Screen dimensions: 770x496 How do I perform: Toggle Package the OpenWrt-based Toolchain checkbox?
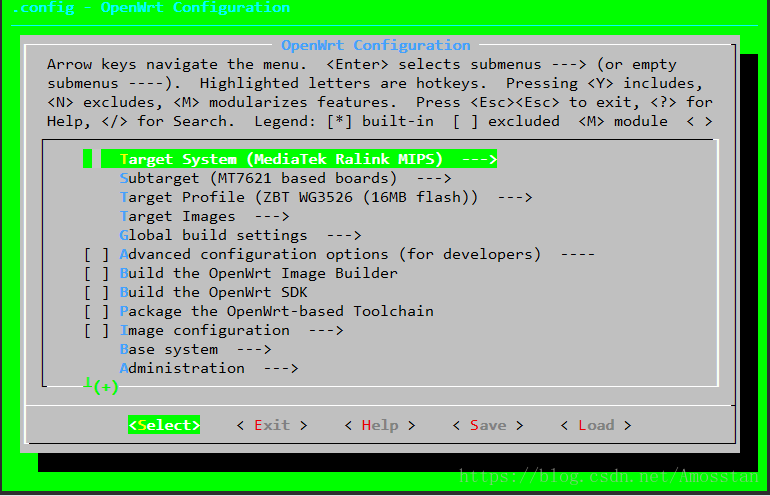pyautogui.click(x=96, y=312)
